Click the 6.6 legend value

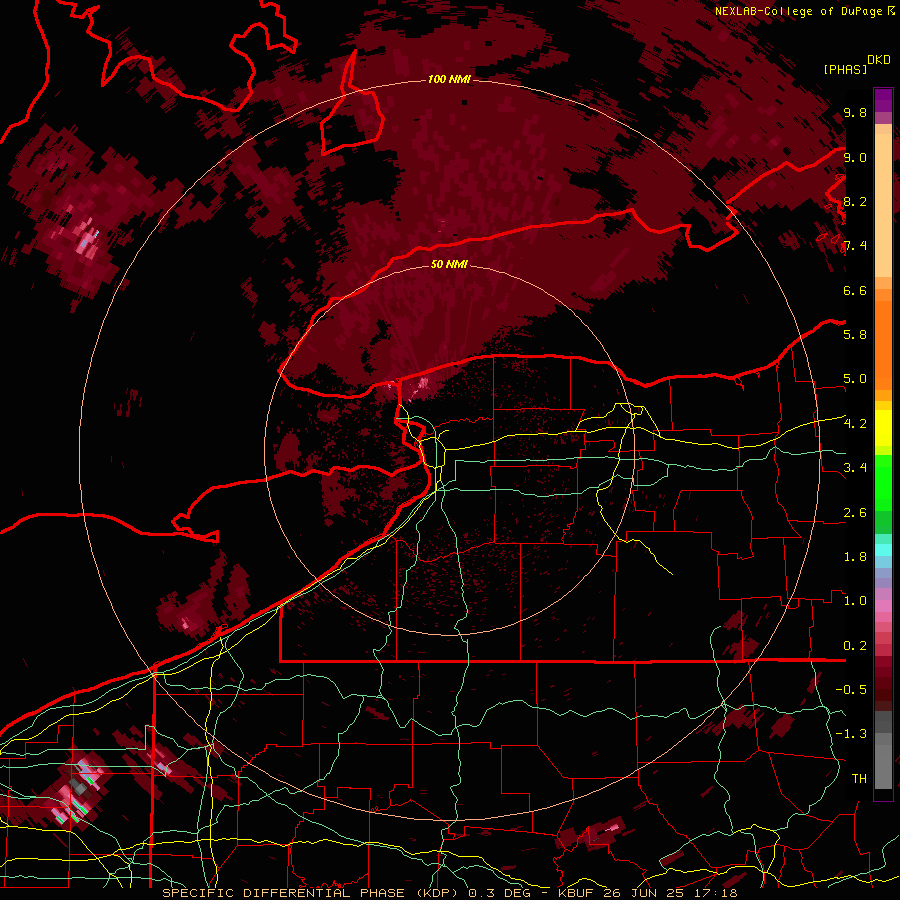tap(855, 291)
